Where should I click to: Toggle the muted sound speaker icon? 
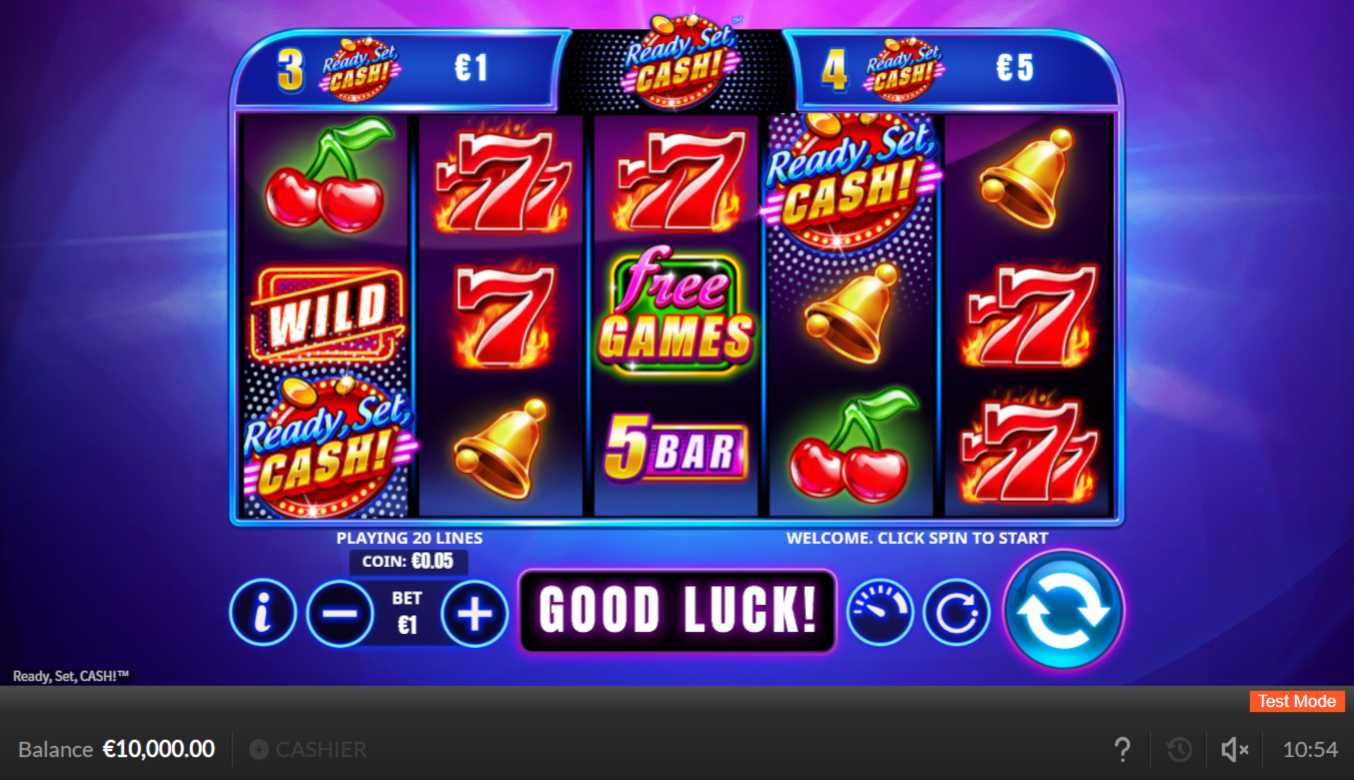(1234, 749)
